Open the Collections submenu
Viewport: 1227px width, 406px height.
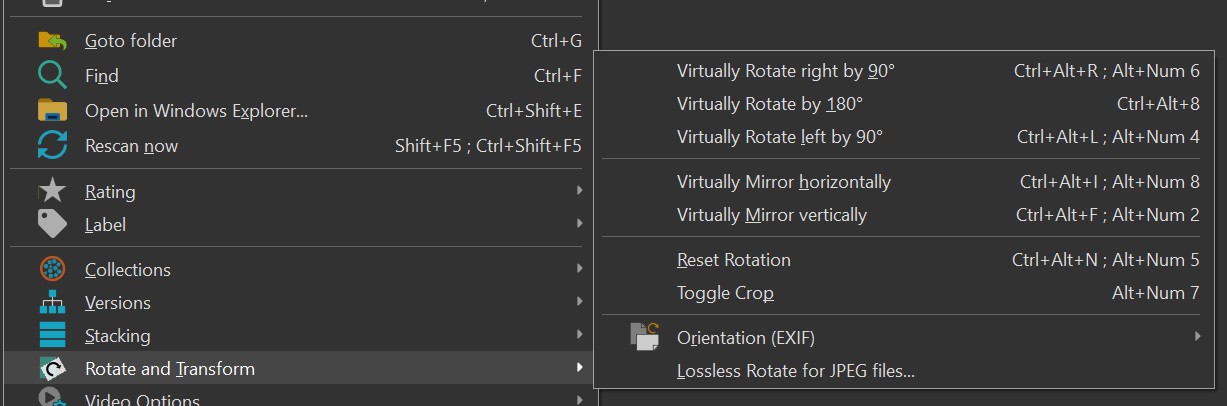(296, 269)
